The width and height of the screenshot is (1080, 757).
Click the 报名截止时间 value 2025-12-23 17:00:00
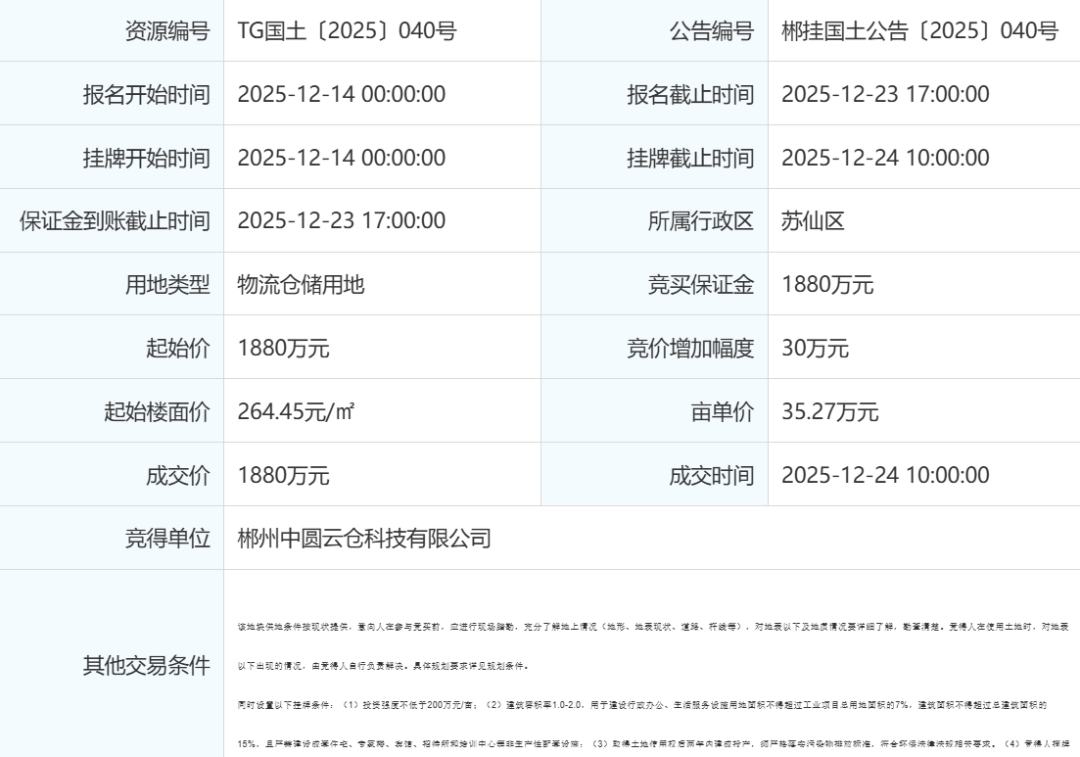885,95
